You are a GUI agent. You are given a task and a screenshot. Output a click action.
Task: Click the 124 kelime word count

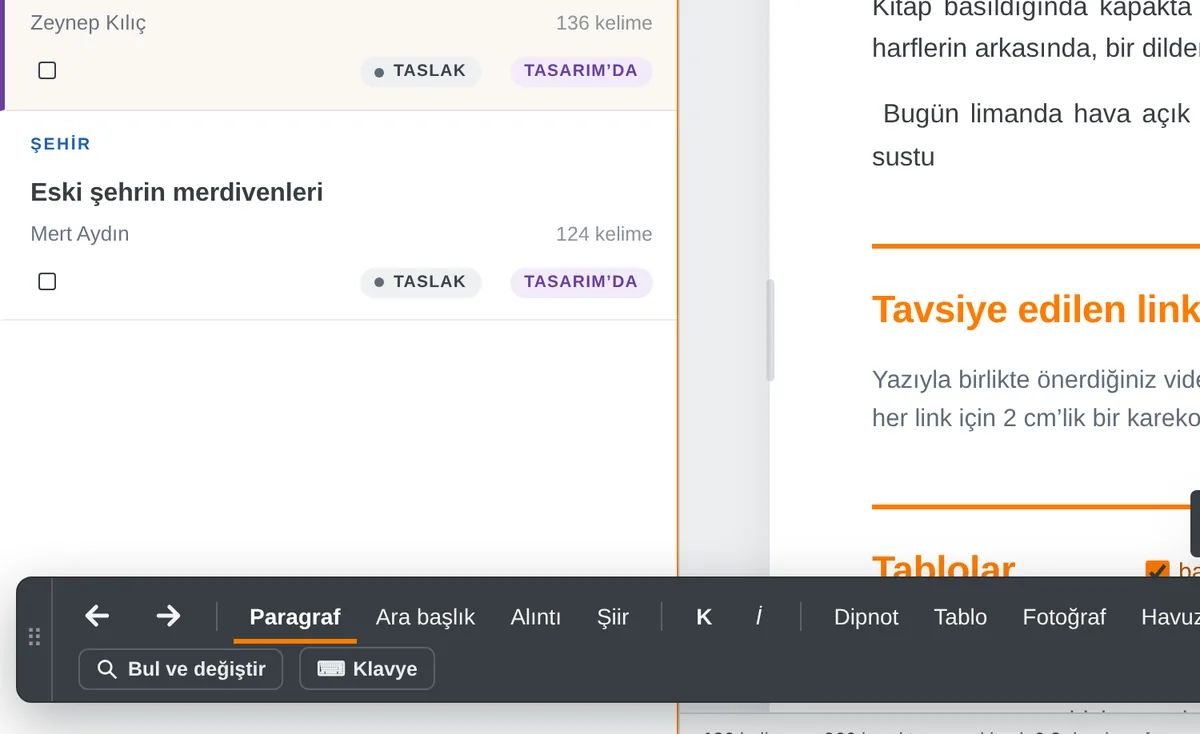[x=604, y=234]
